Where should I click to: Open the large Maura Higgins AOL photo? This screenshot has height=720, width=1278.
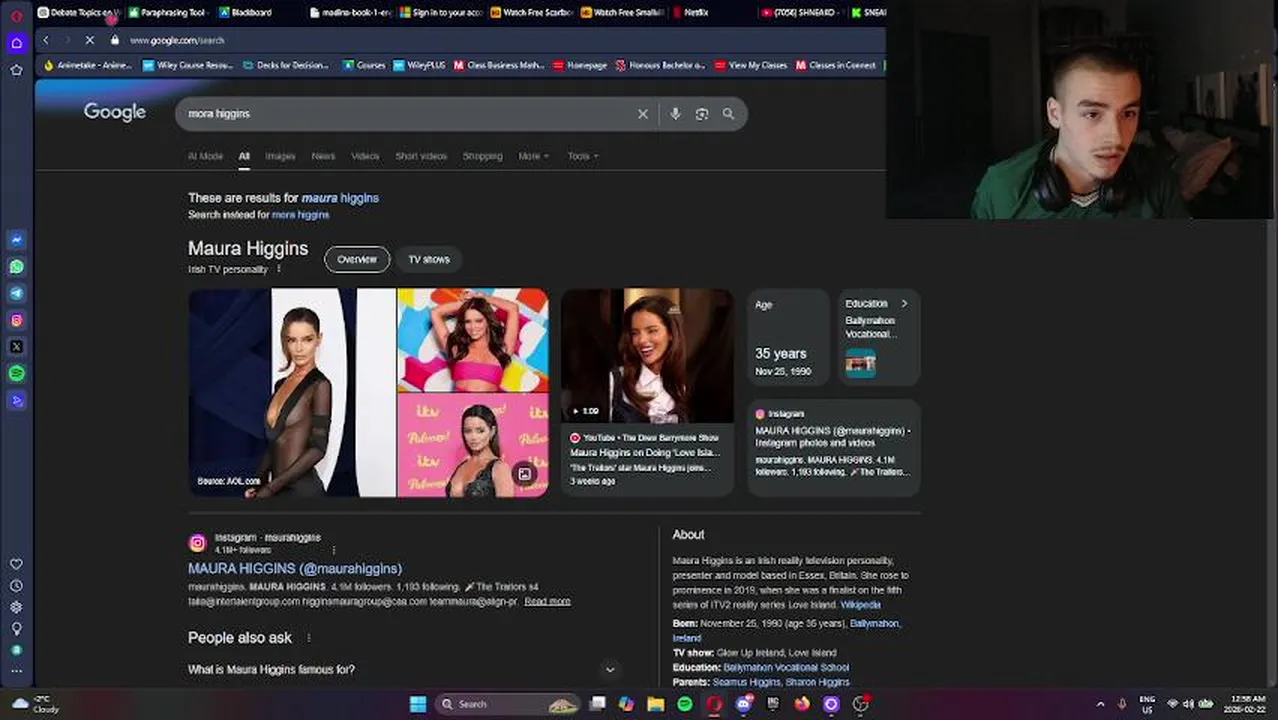pos(292,393)
